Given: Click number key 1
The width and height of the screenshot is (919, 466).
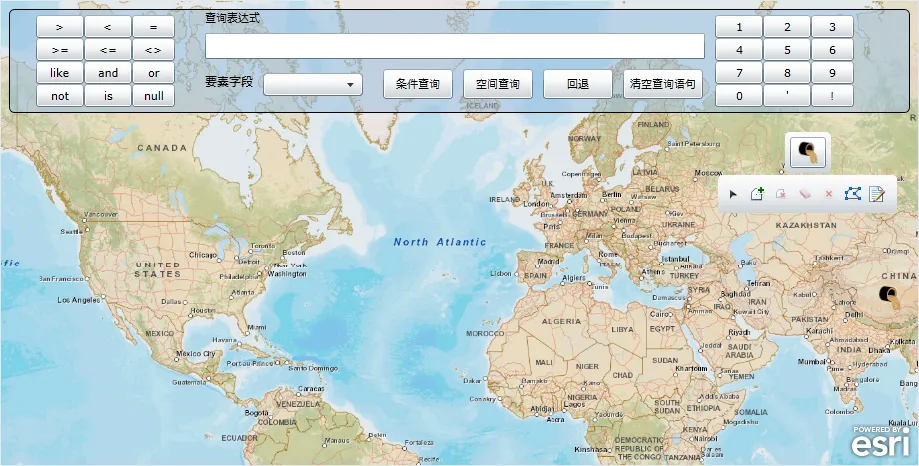Looking at the screenshot, I should click(x=739, y=27).
